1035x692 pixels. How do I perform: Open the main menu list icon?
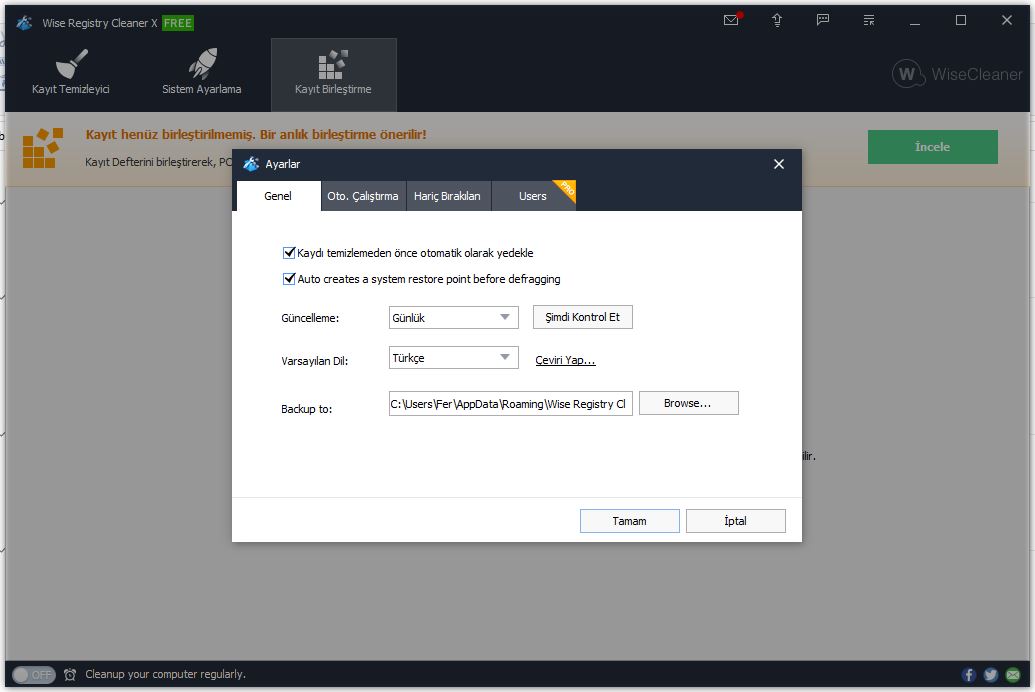click(869, 20)
